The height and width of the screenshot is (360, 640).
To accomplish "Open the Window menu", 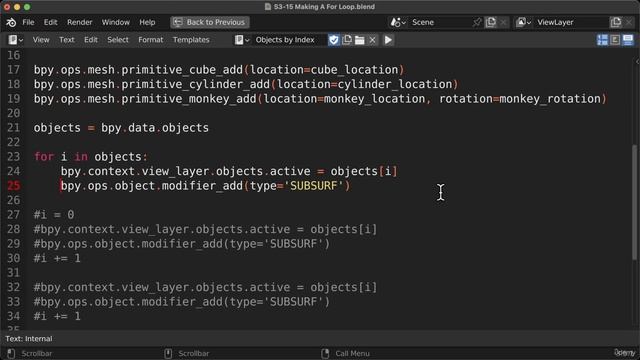I will pos(116,22).
